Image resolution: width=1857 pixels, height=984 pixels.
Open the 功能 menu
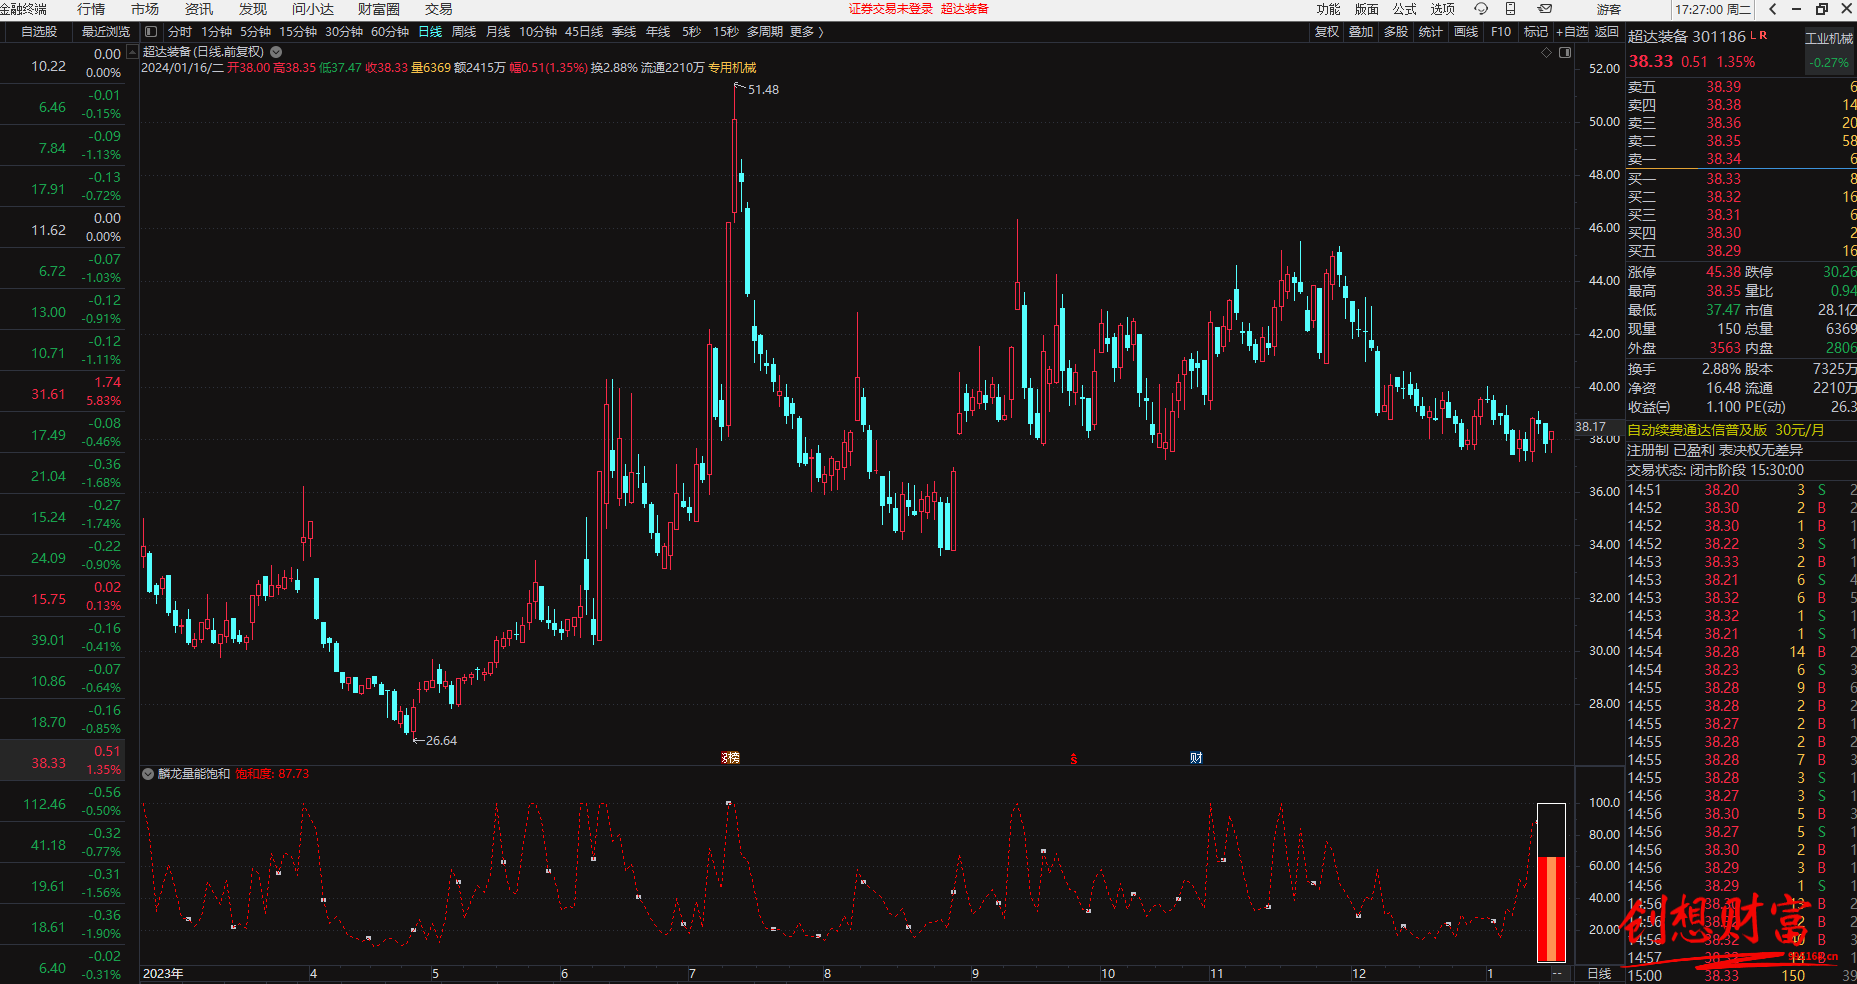[1328, 9]
